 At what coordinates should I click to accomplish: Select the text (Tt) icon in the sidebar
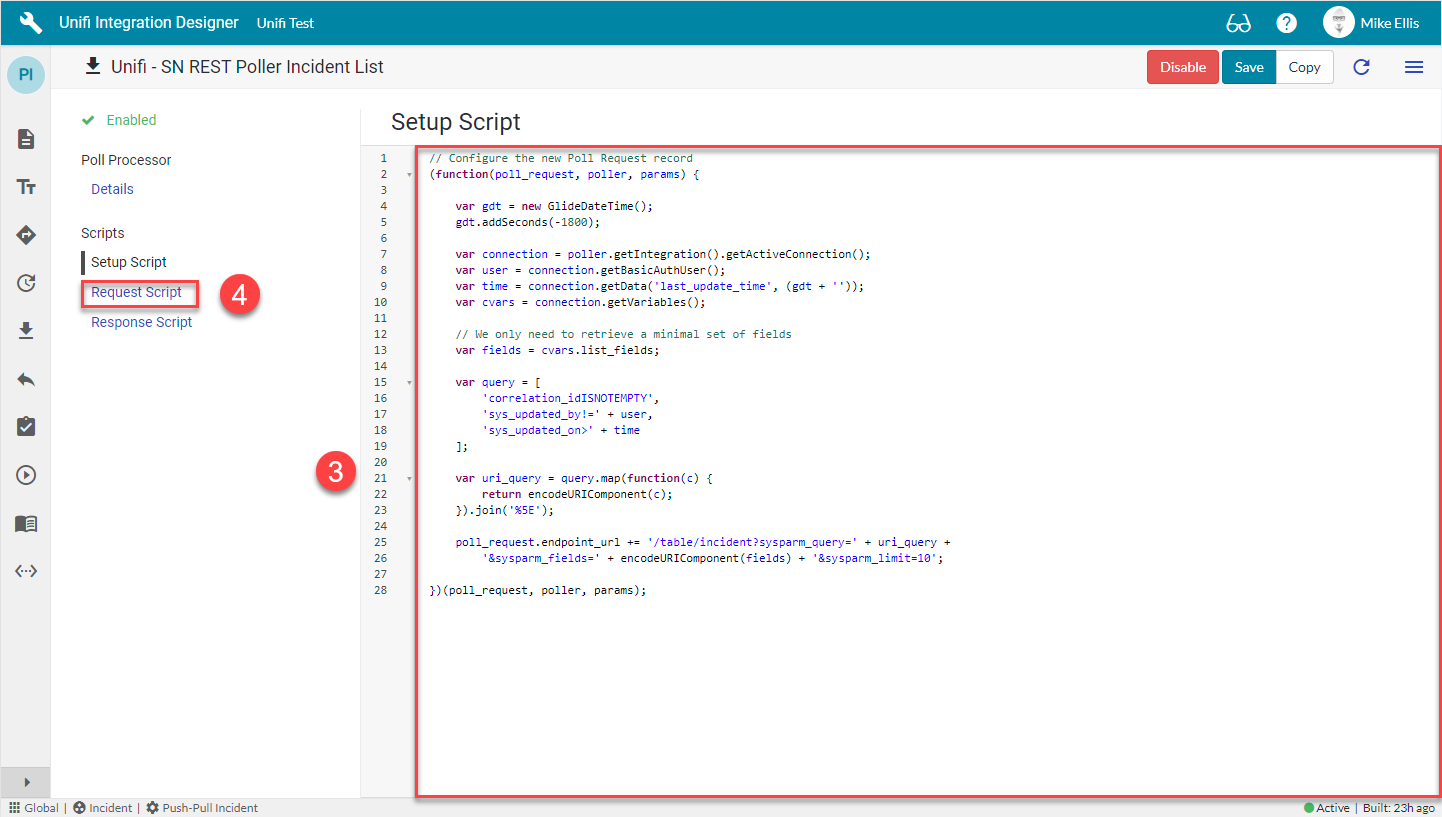[25, 186]
